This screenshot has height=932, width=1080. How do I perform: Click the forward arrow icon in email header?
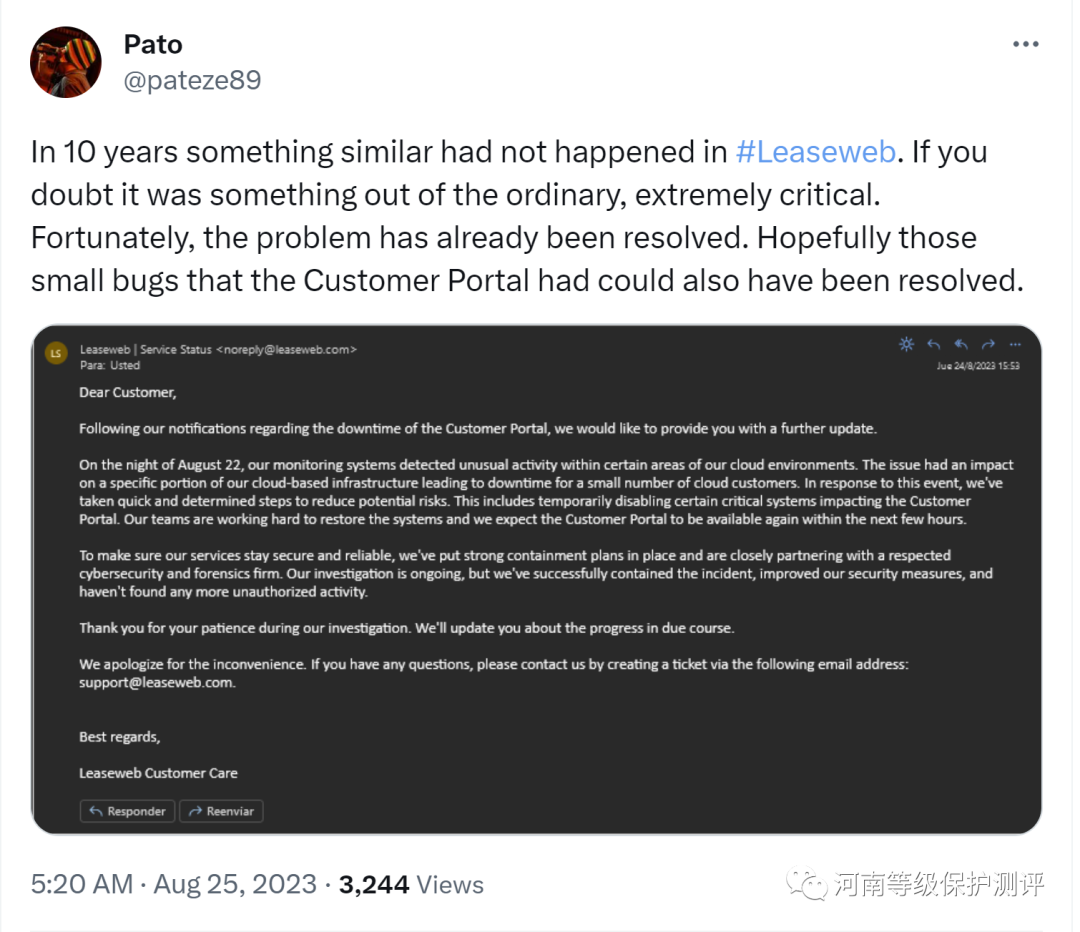(x=988, y=345)
